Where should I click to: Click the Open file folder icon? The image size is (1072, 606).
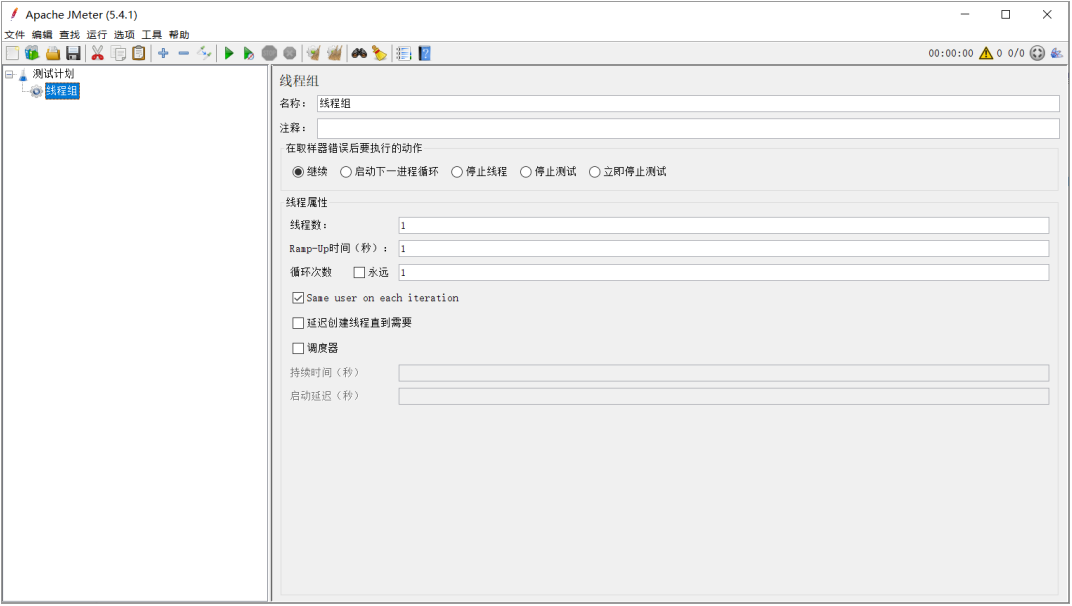(53, 53)
